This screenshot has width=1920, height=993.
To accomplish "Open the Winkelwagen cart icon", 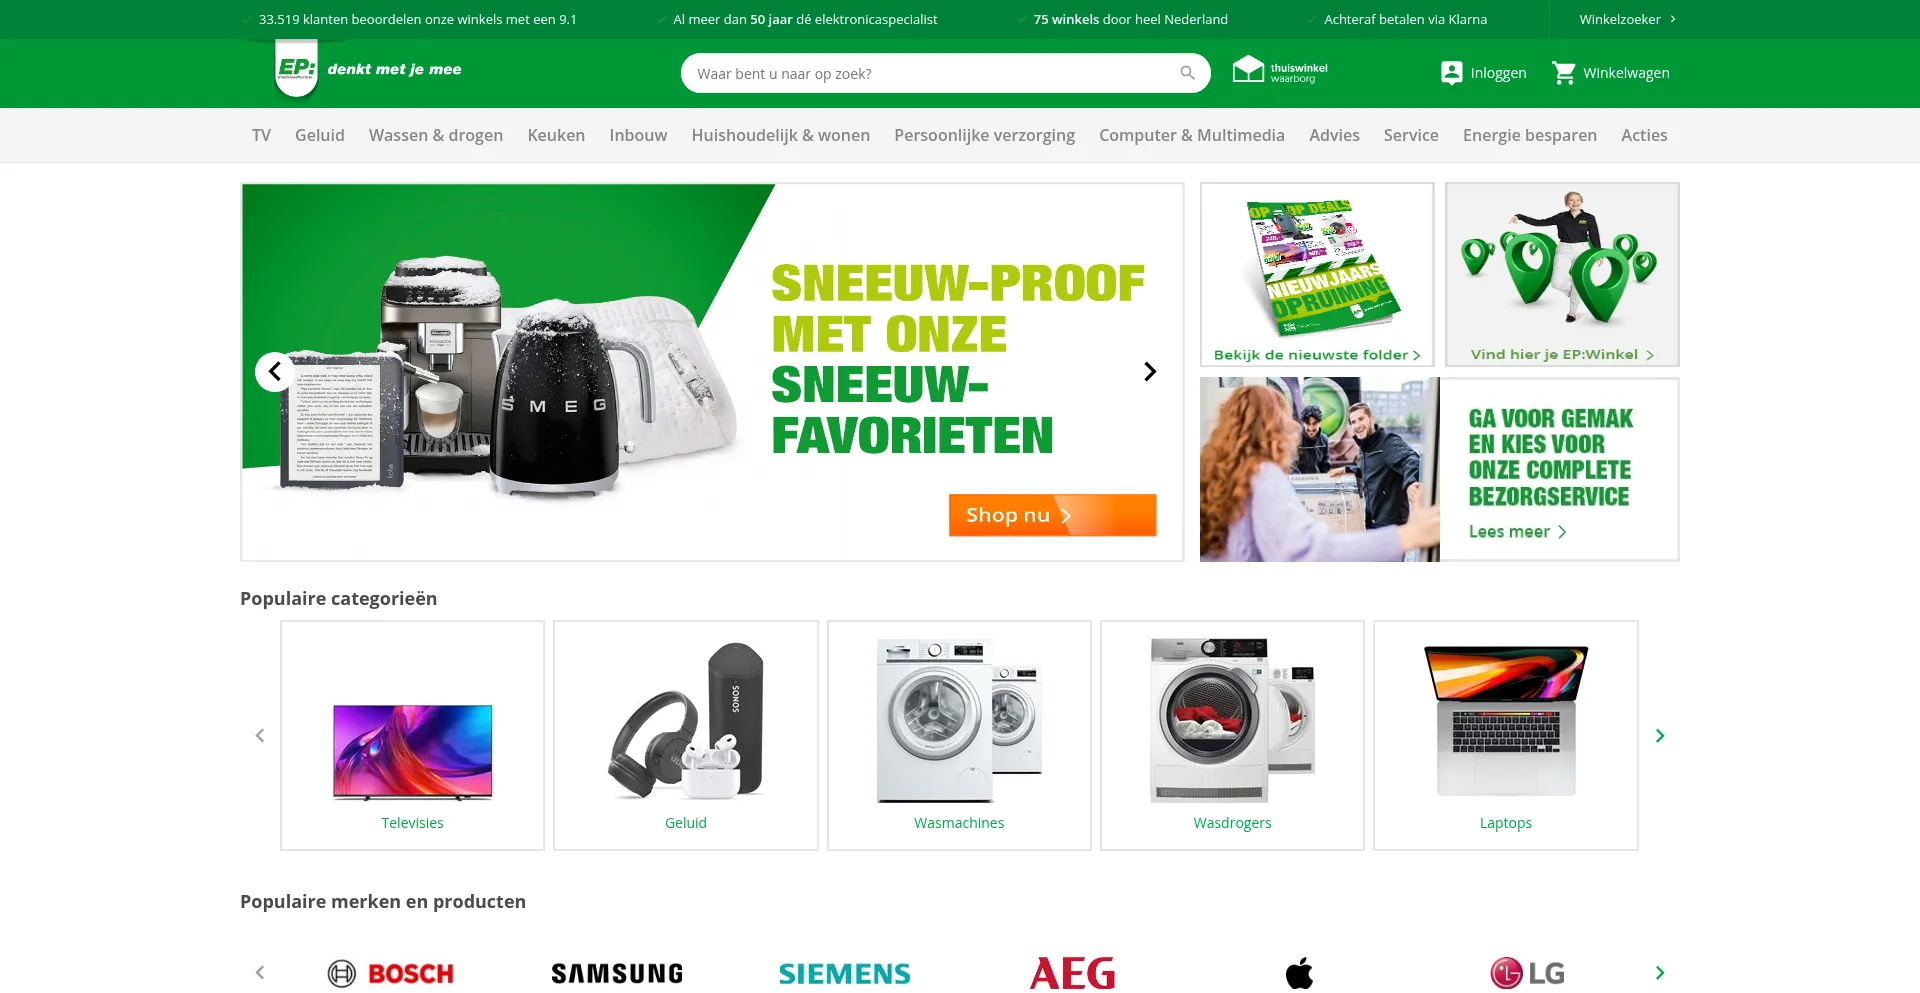I will tap(1564, 73).
